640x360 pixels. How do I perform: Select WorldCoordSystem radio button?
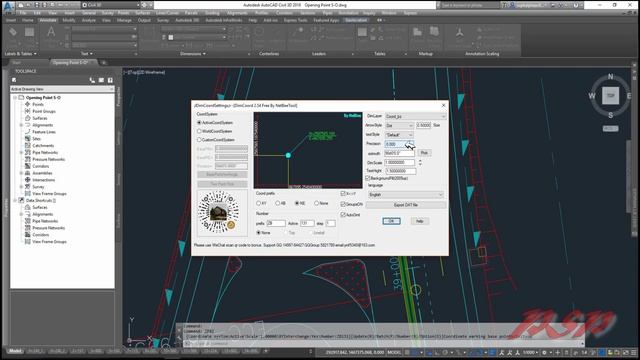[x=199, y=131]
